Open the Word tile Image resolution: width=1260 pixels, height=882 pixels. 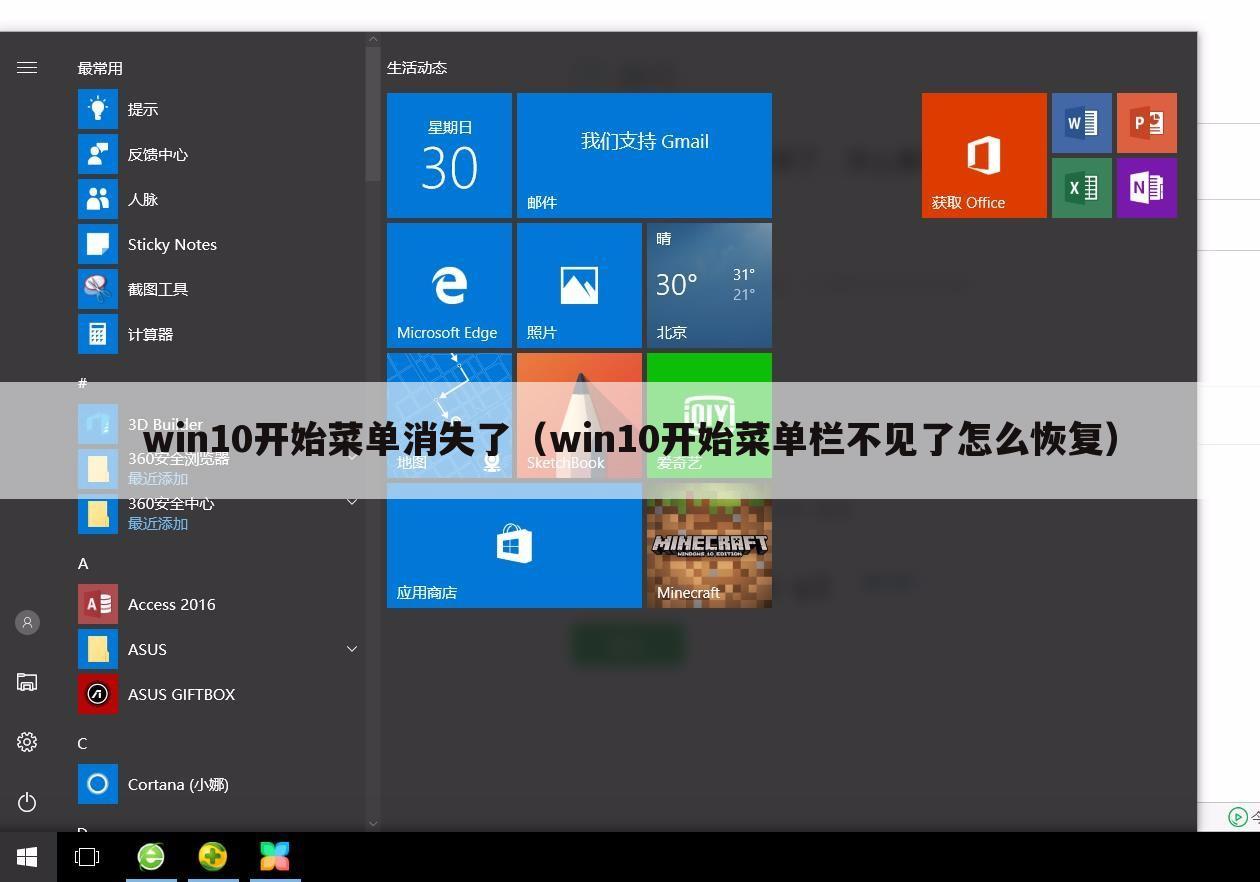pos(1082,123)
